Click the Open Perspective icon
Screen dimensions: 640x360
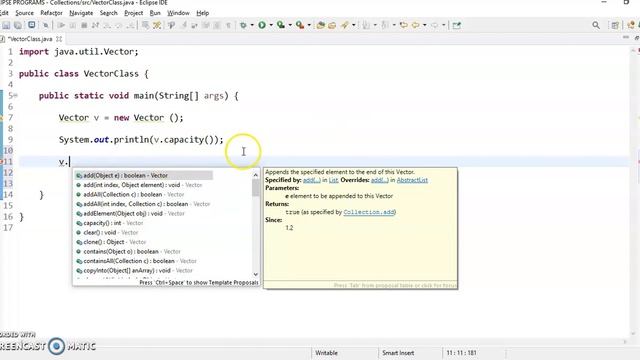point(615,25)
